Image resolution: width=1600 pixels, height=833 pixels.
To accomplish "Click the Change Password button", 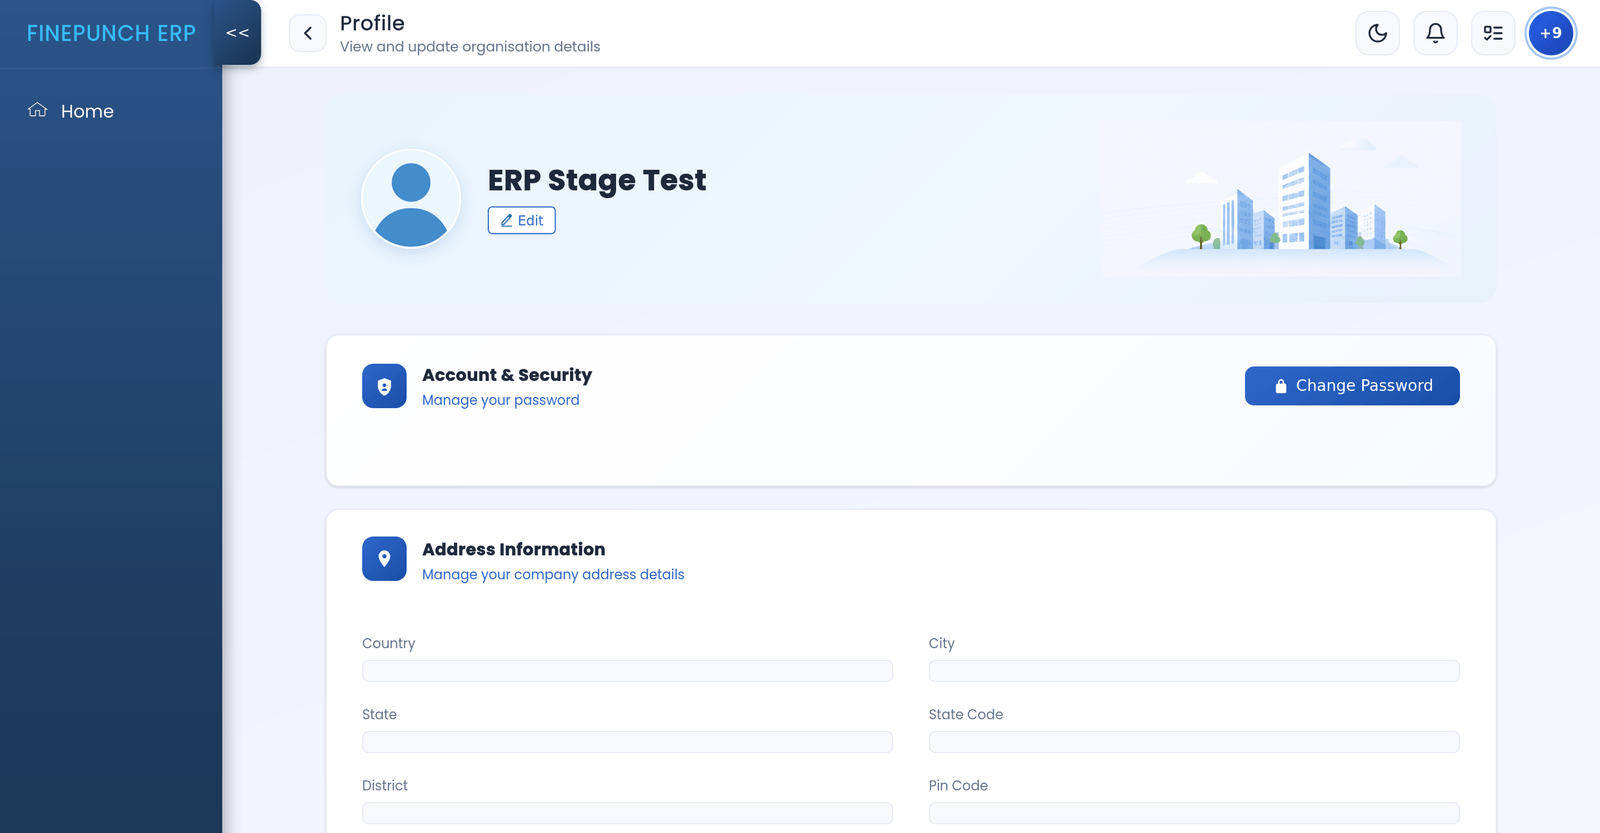I will click(x=1352, y=386).
